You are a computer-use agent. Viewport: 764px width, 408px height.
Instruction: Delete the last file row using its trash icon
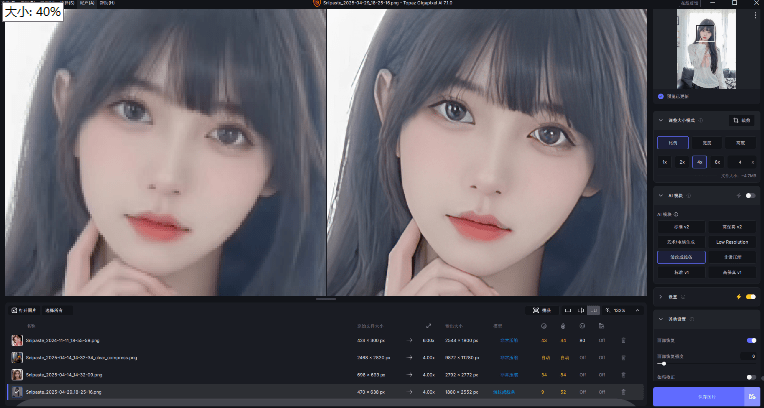[624, 390]
